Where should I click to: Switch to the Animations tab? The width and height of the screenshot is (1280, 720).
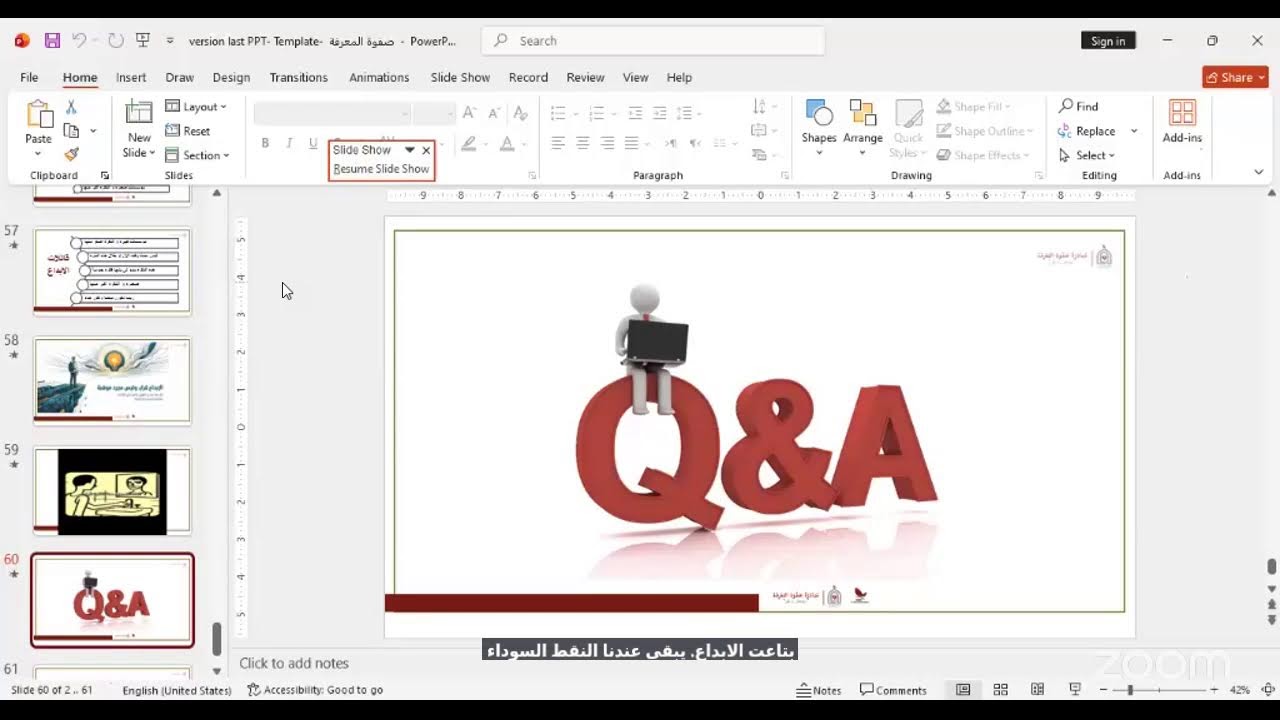tap(379, 77)
